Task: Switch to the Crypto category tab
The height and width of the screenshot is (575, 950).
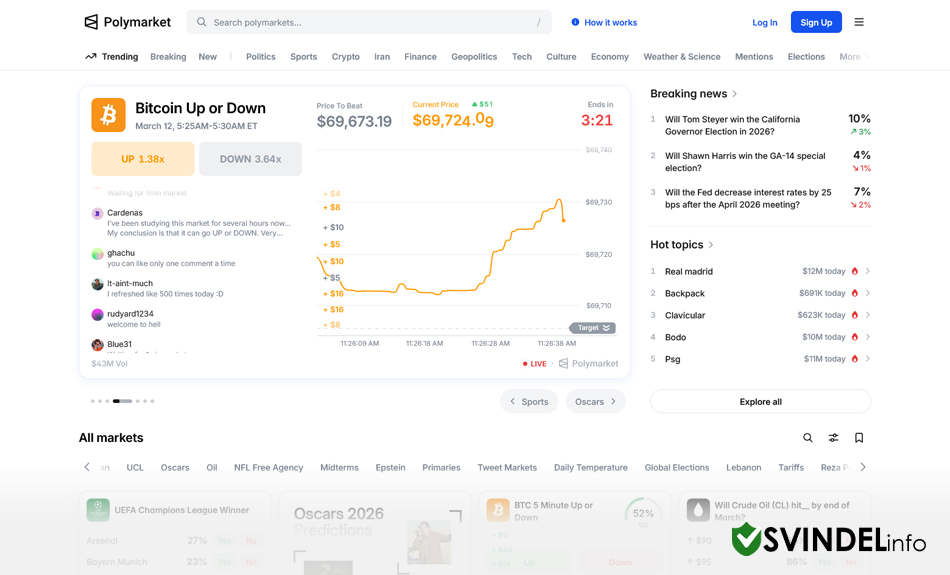Action: point(345,57)
